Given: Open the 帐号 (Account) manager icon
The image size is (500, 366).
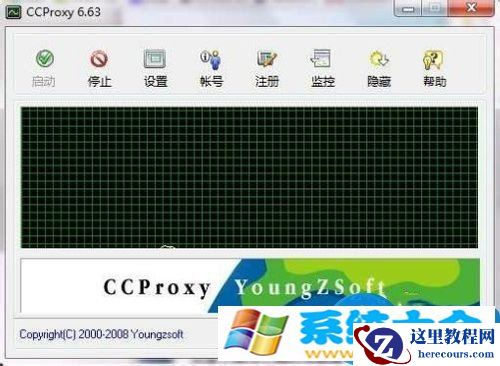Looking at the screenshot, I should [211, 60].
